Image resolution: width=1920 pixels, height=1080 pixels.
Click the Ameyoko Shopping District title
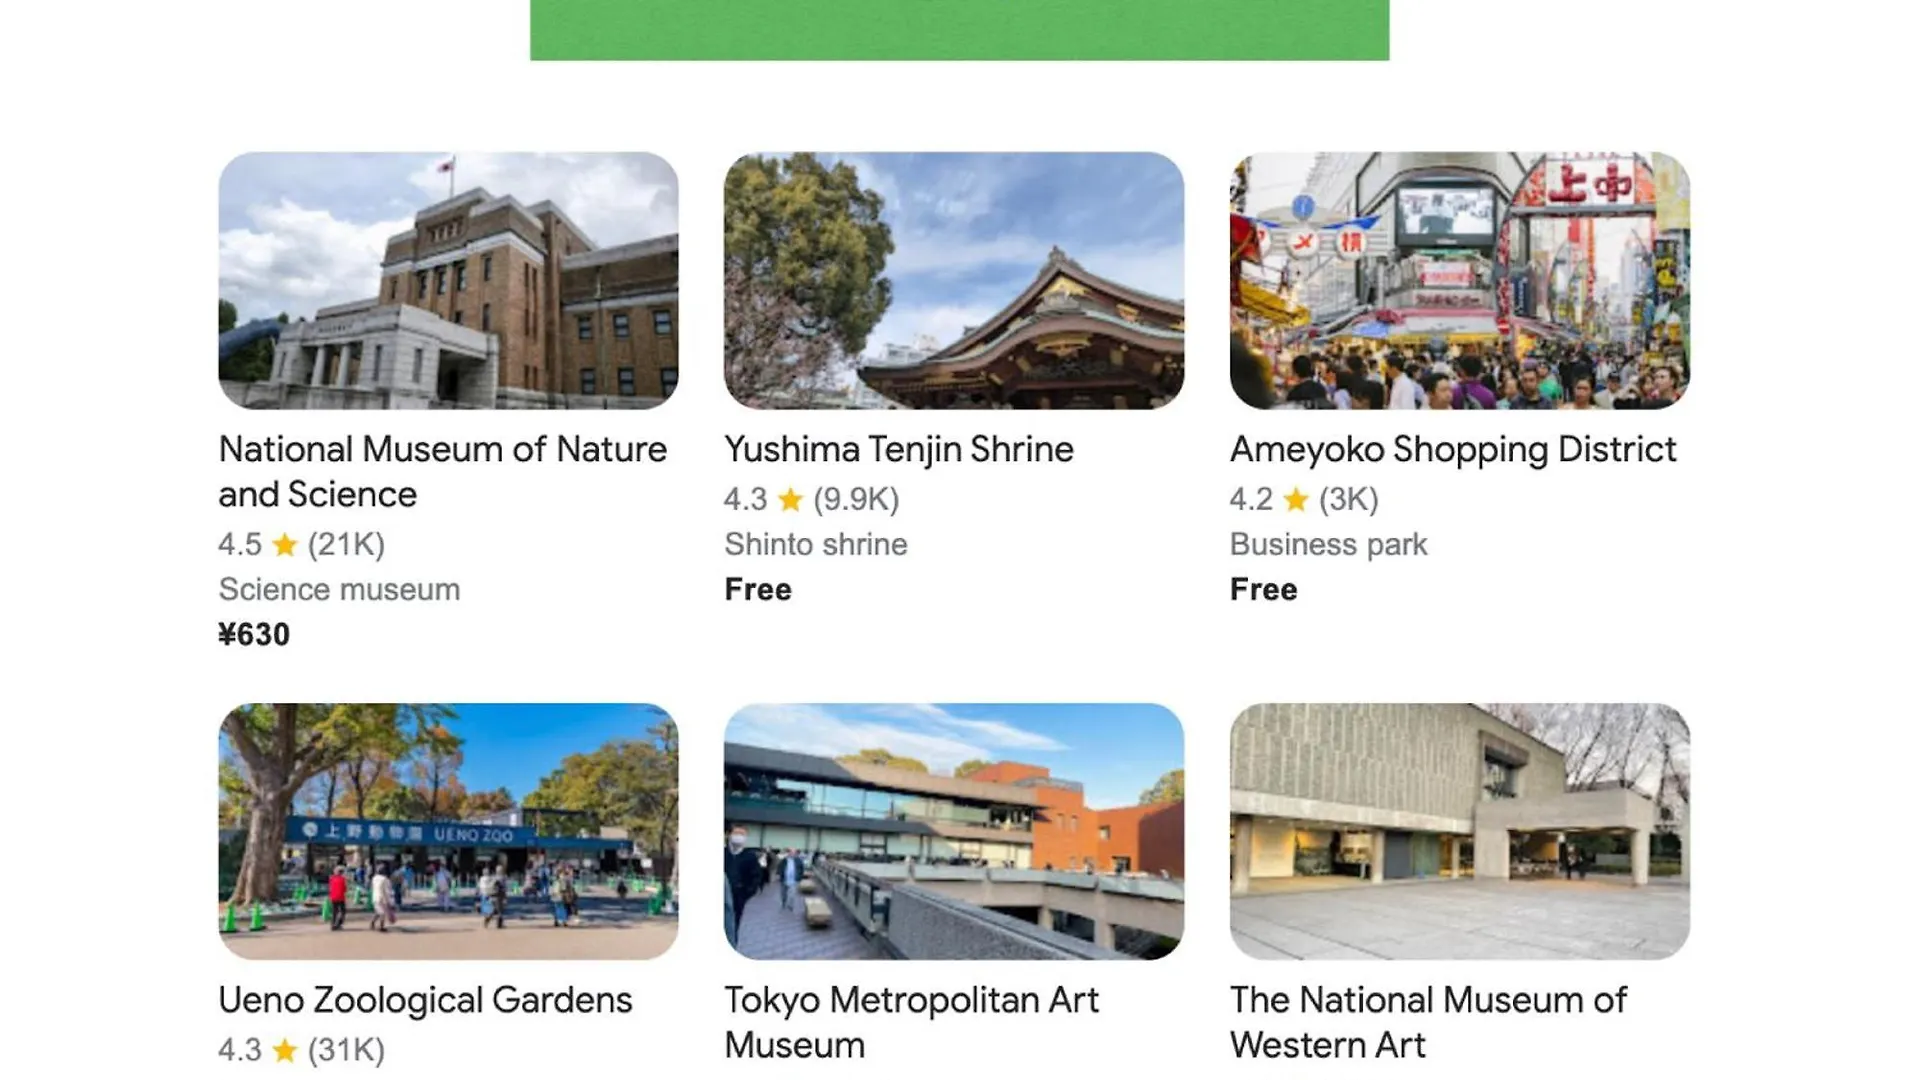click(1452, 449)
